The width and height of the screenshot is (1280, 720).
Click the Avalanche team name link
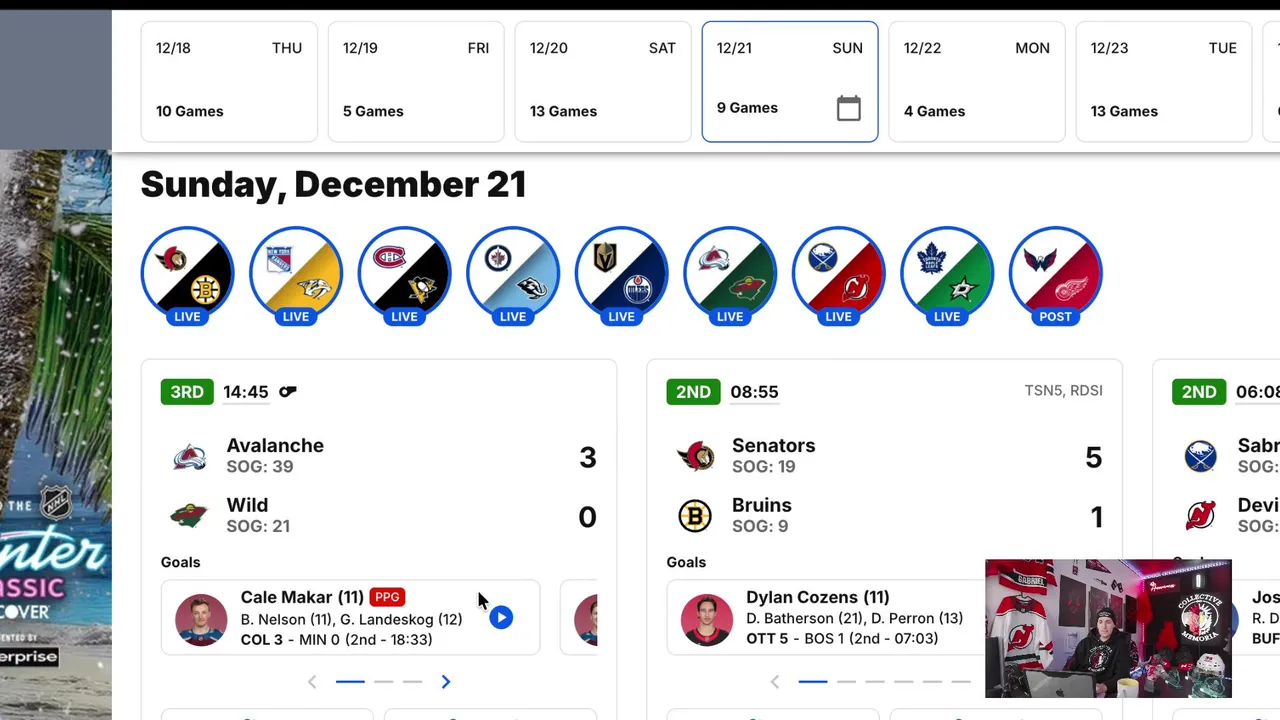(275, 446)
